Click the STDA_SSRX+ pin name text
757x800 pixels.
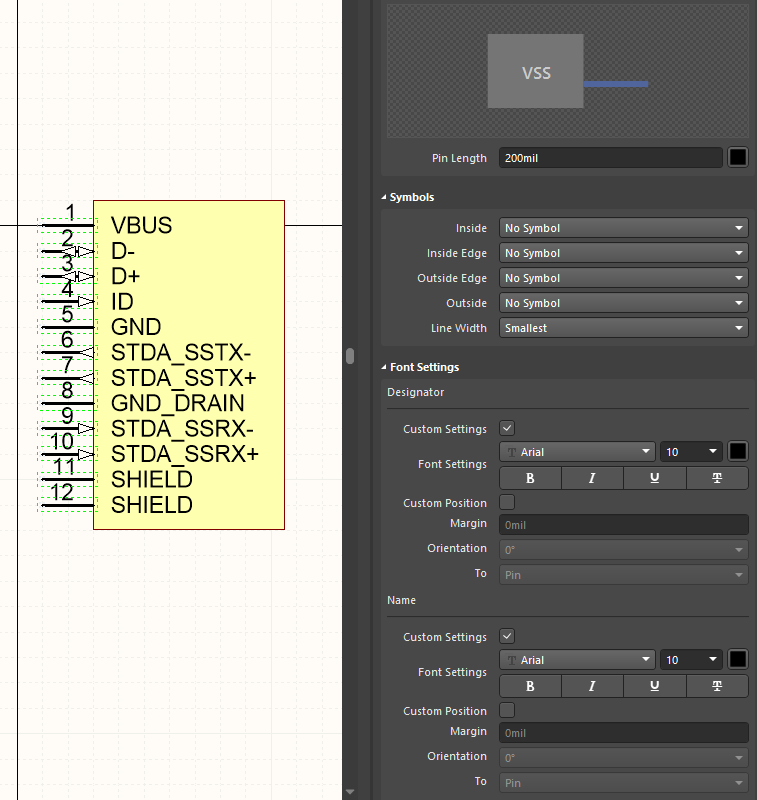185,454
